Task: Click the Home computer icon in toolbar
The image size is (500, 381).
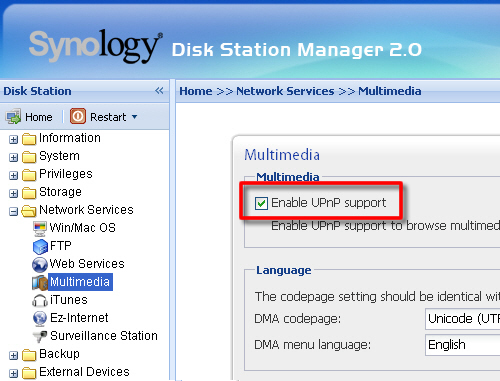Action: [13, 117]
